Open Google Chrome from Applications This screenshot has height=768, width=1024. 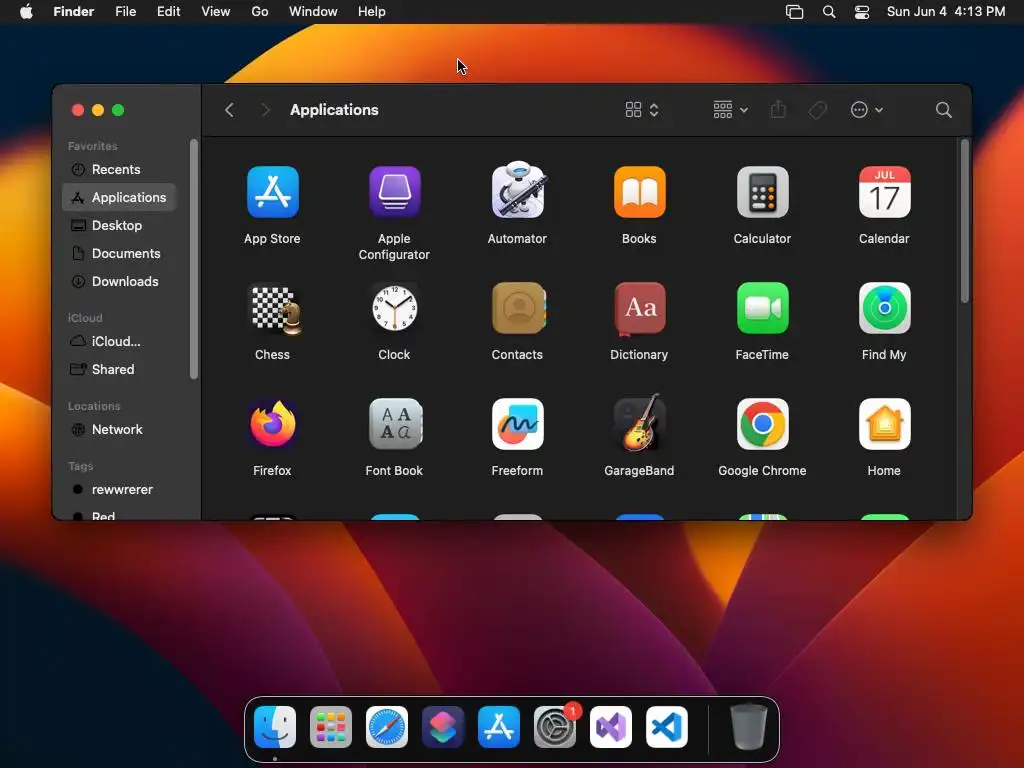762,424
